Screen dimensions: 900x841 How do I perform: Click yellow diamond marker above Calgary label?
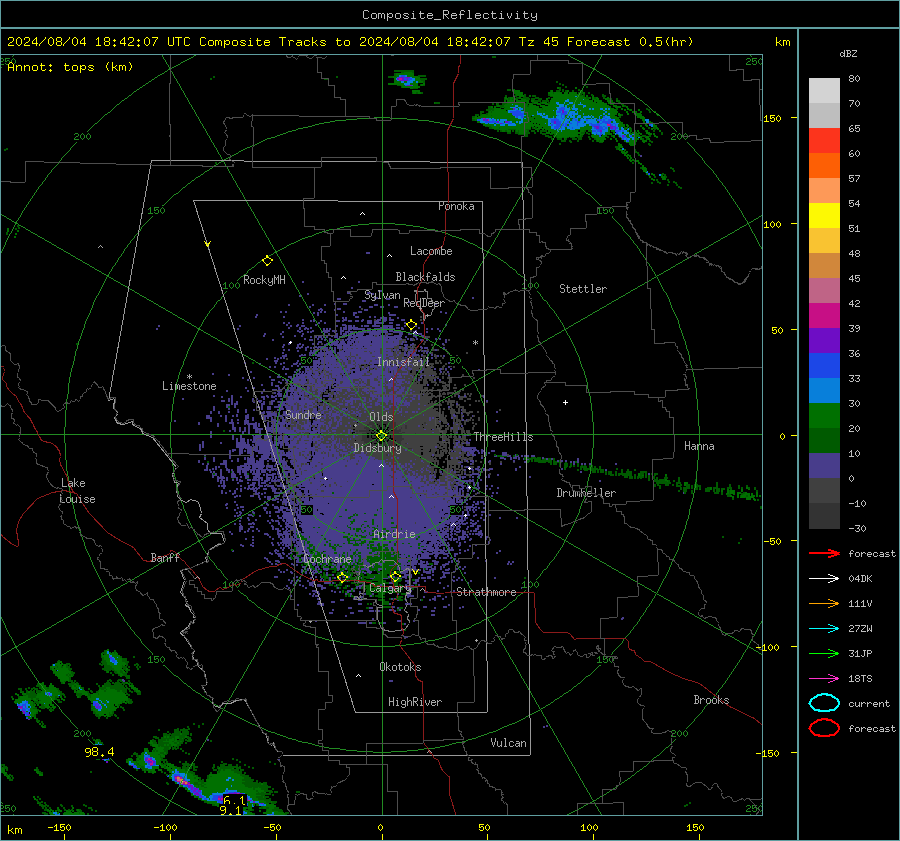(395, 576)
